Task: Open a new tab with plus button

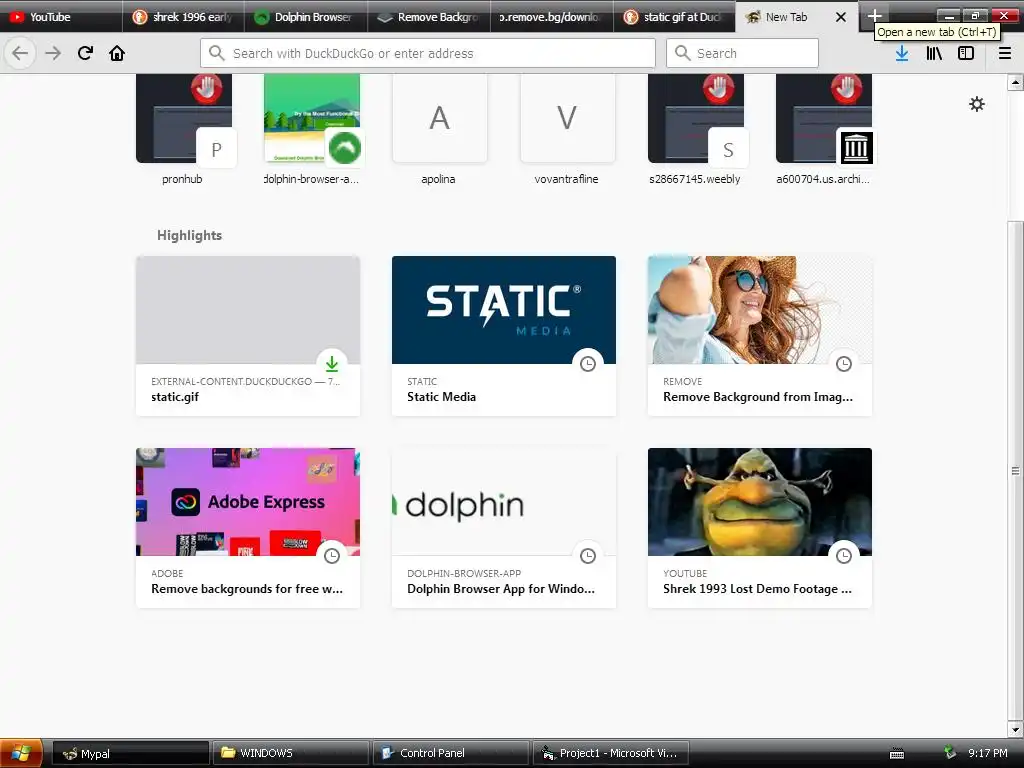Action: pyautogui.click(x=874, y=15)
